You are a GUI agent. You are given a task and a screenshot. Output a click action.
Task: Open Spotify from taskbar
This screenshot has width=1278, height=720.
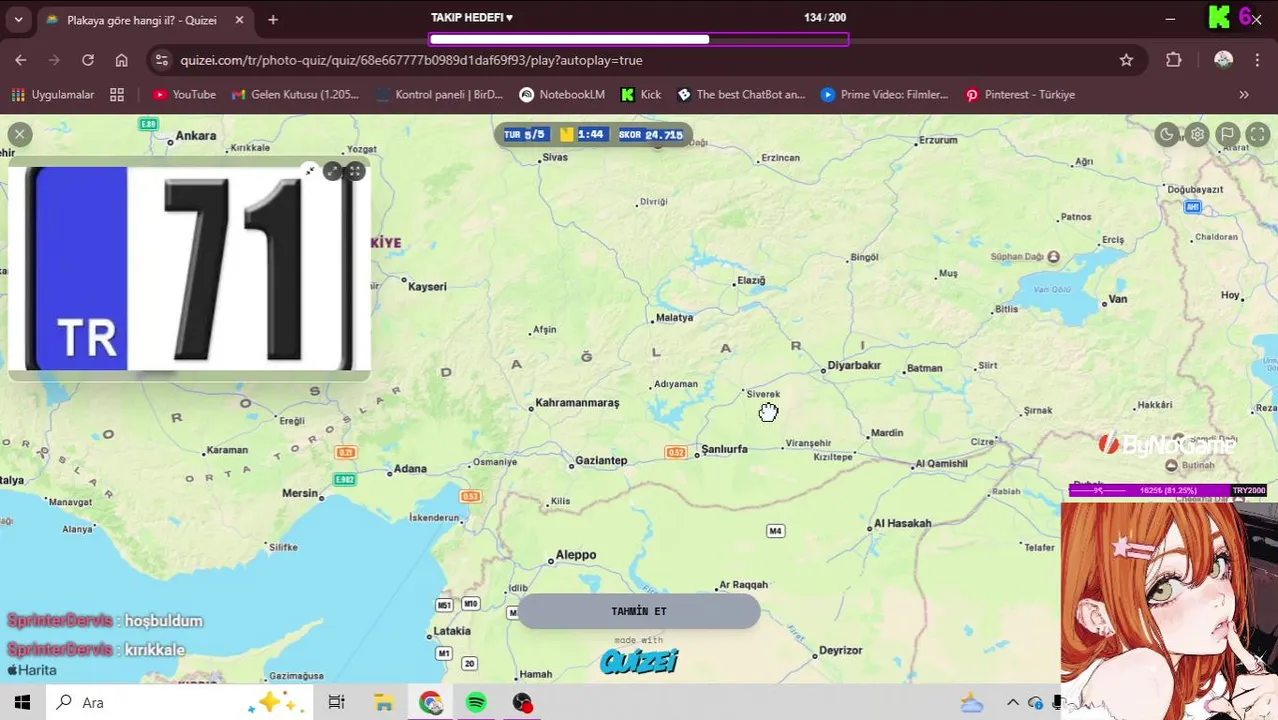tap(476, 703)
